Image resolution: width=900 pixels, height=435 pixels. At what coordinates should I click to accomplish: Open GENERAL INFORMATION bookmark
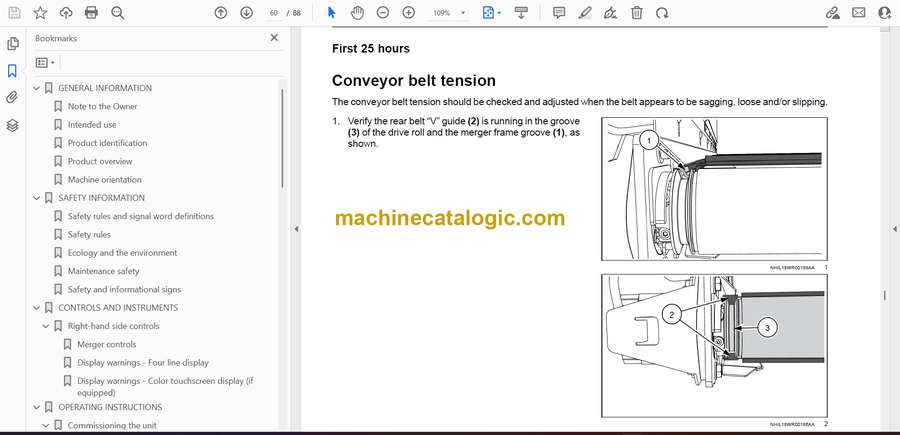point(105,88)
